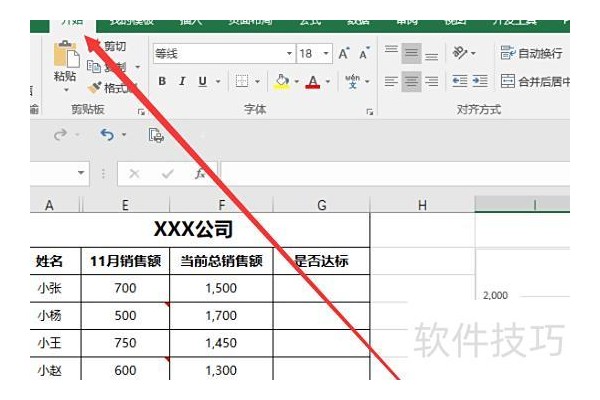
Task: Open the Undo history dropdown arrow
Action: pyautogui.click(x=124, y=135)
